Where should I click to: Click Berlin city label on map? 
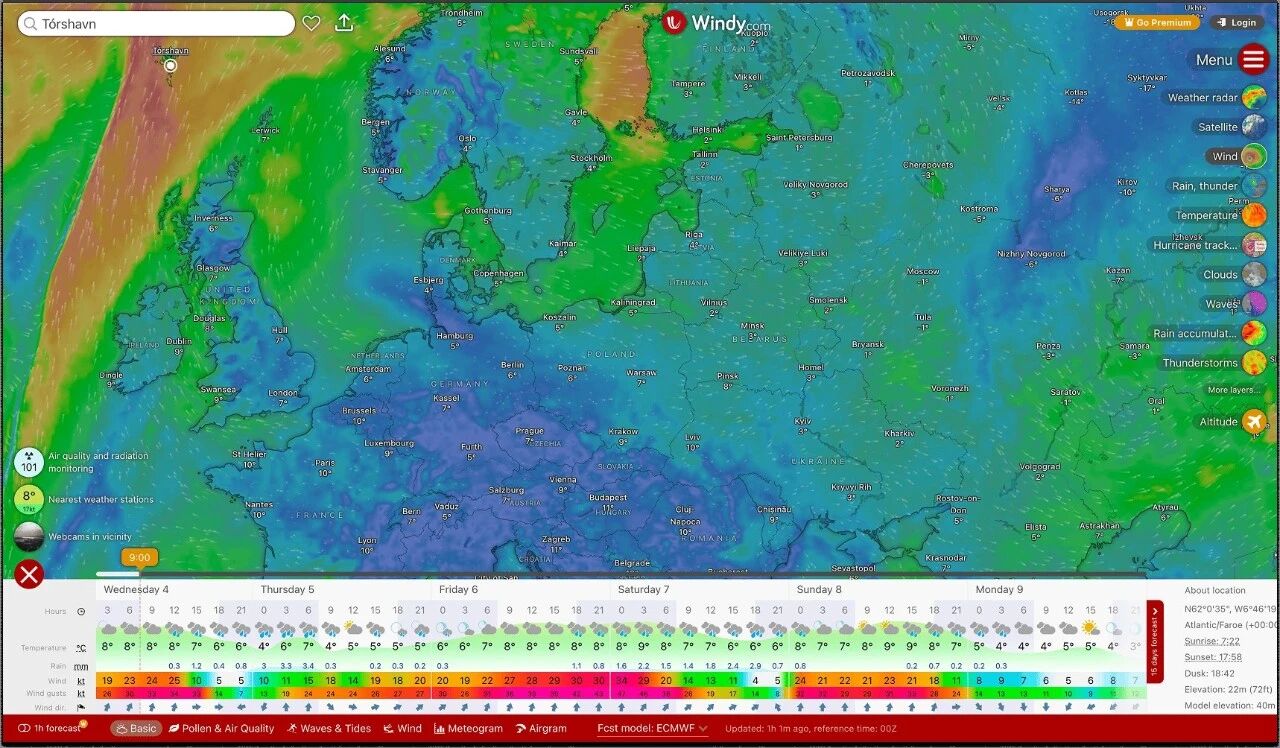click(x=512, y=365)
